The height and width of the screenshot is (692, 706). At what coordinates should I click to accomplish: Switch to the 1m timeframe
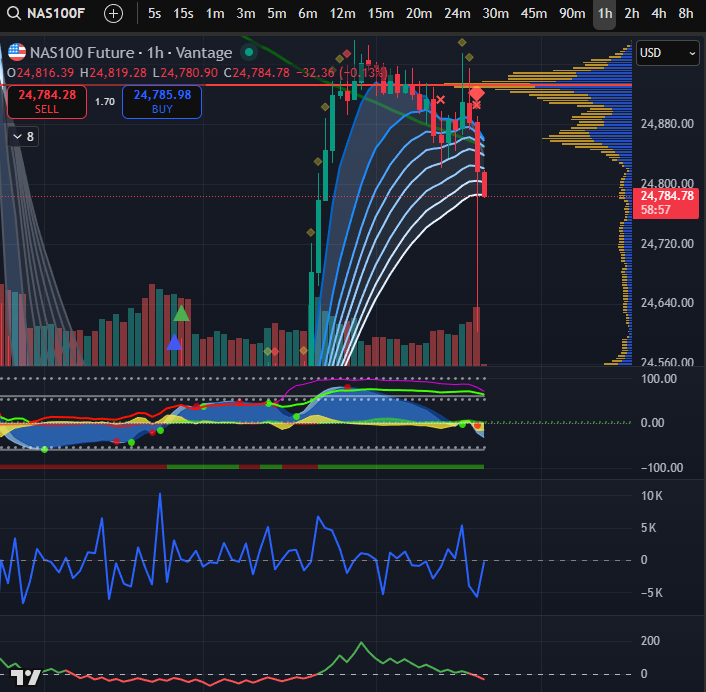tap(215, 14)
